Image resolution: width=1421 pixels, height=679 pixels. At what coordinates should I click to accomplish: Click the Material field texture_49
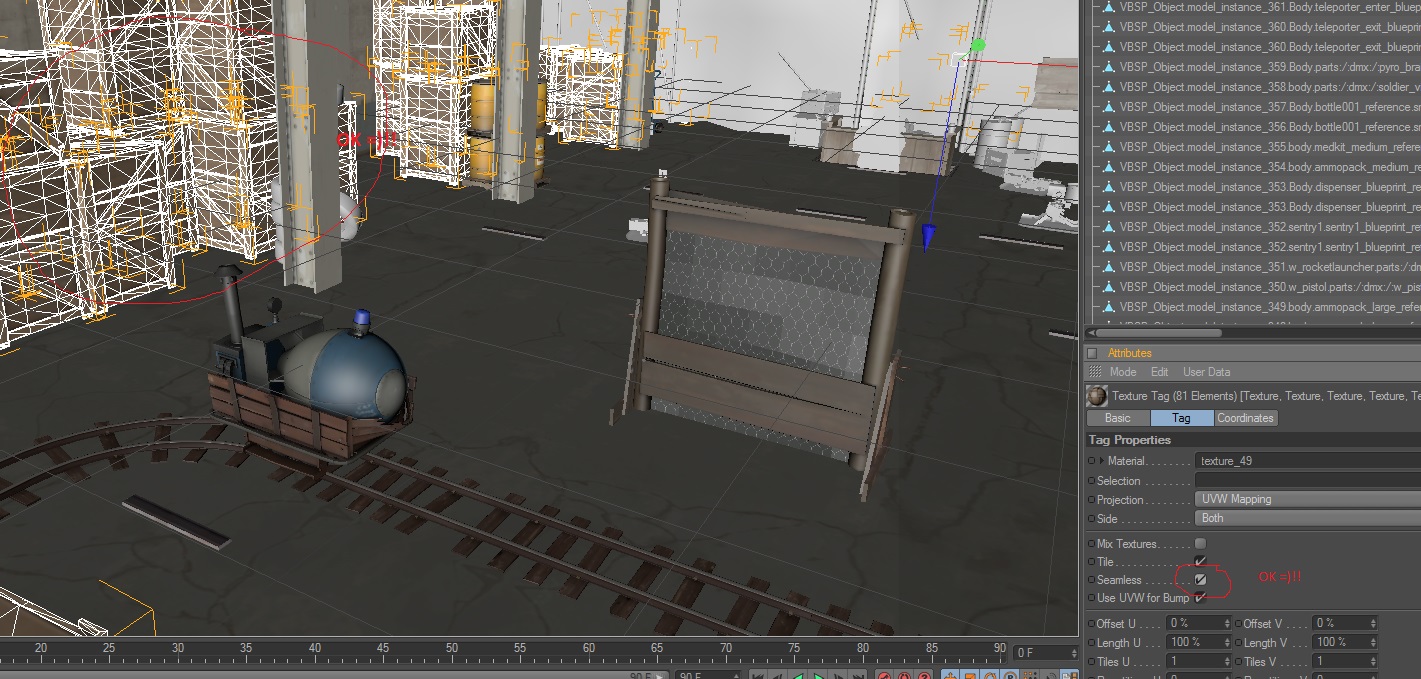click(x=1308, y=461)
